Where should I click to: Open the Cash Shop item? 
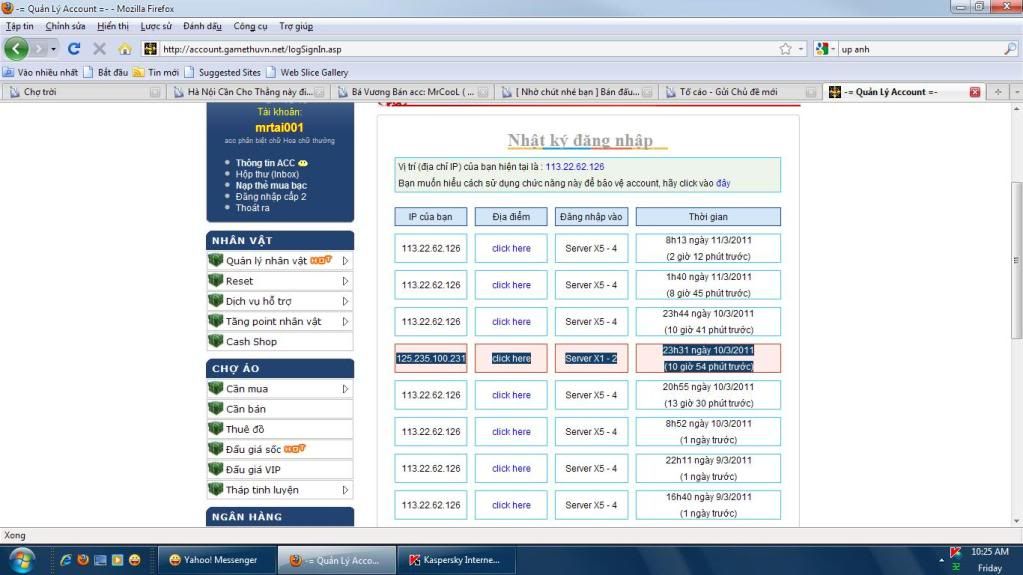tap(280, 341)
